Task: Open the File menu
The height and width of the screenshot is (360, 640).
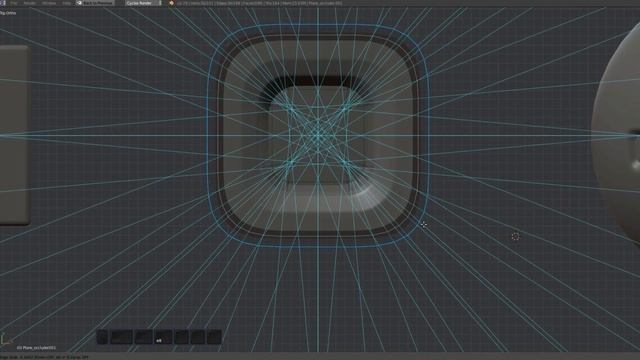Action: (14, 3)
